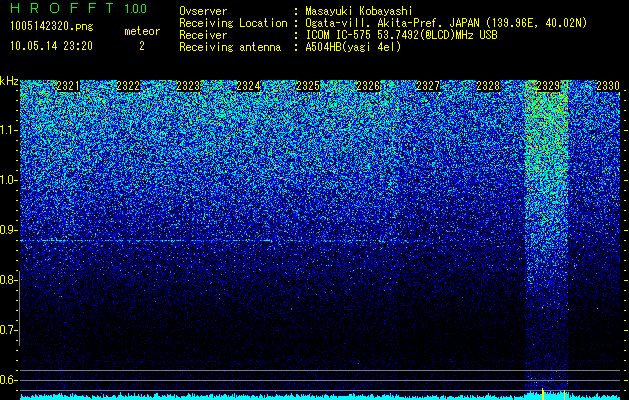Click the kHz axis unit label

9,81
